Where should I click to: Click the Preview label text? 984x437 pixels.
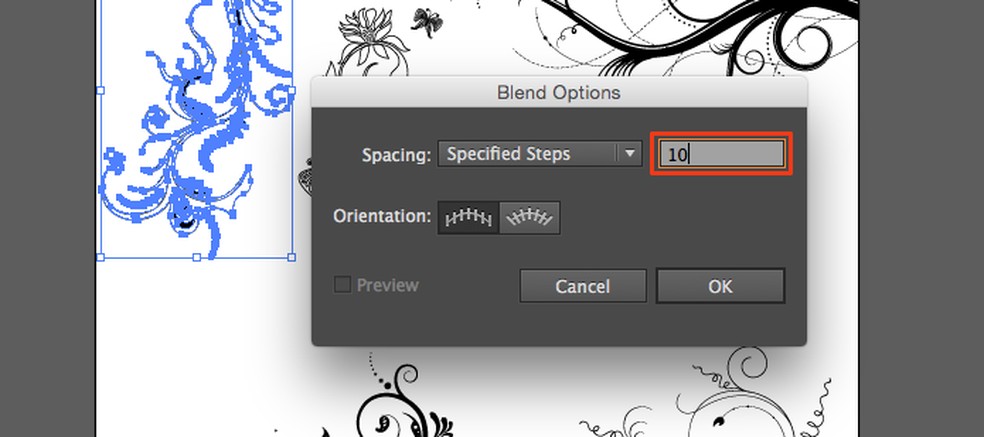[x=387, y=285]
